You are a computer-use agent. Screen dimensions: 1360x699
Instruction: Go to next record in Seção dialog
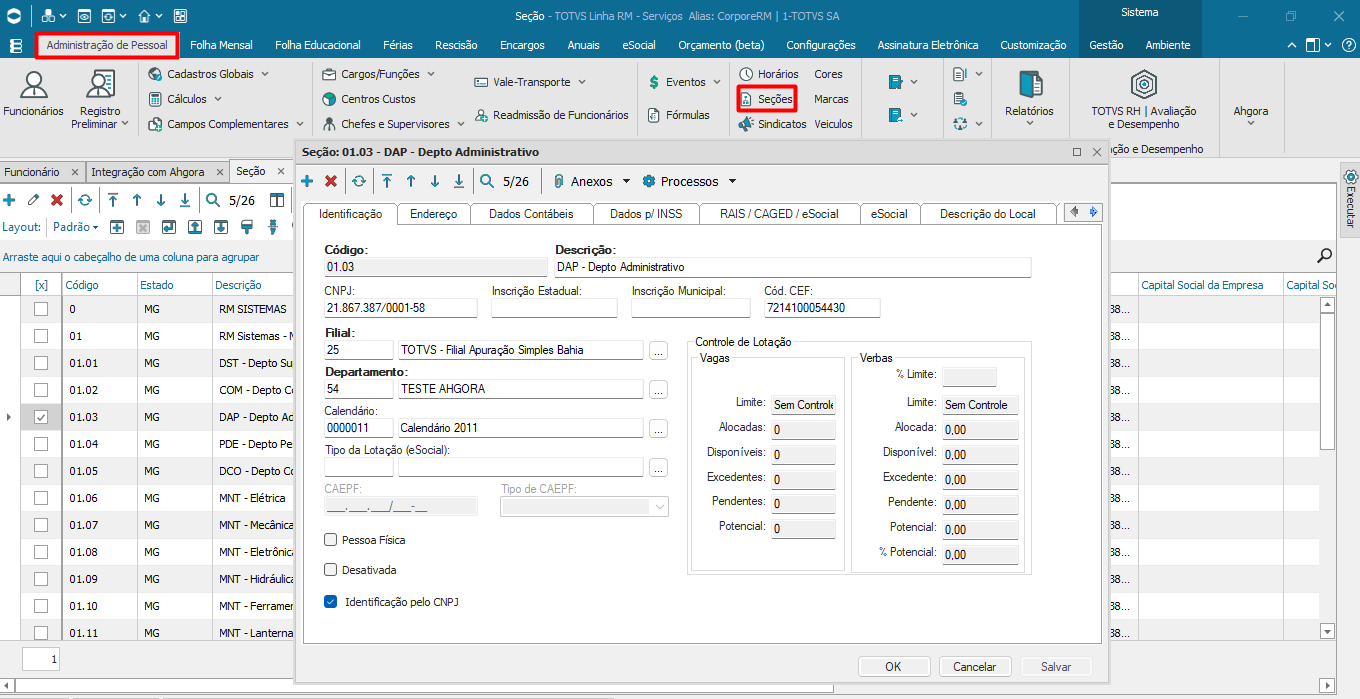435,181
